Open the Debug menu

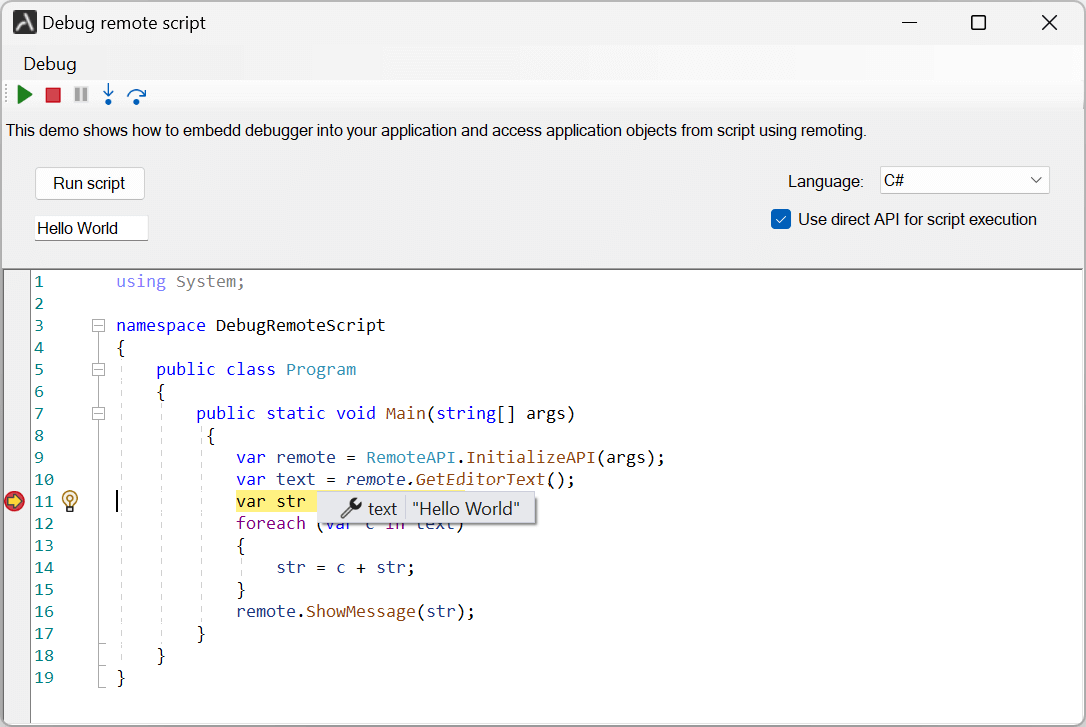coord(50,64)
